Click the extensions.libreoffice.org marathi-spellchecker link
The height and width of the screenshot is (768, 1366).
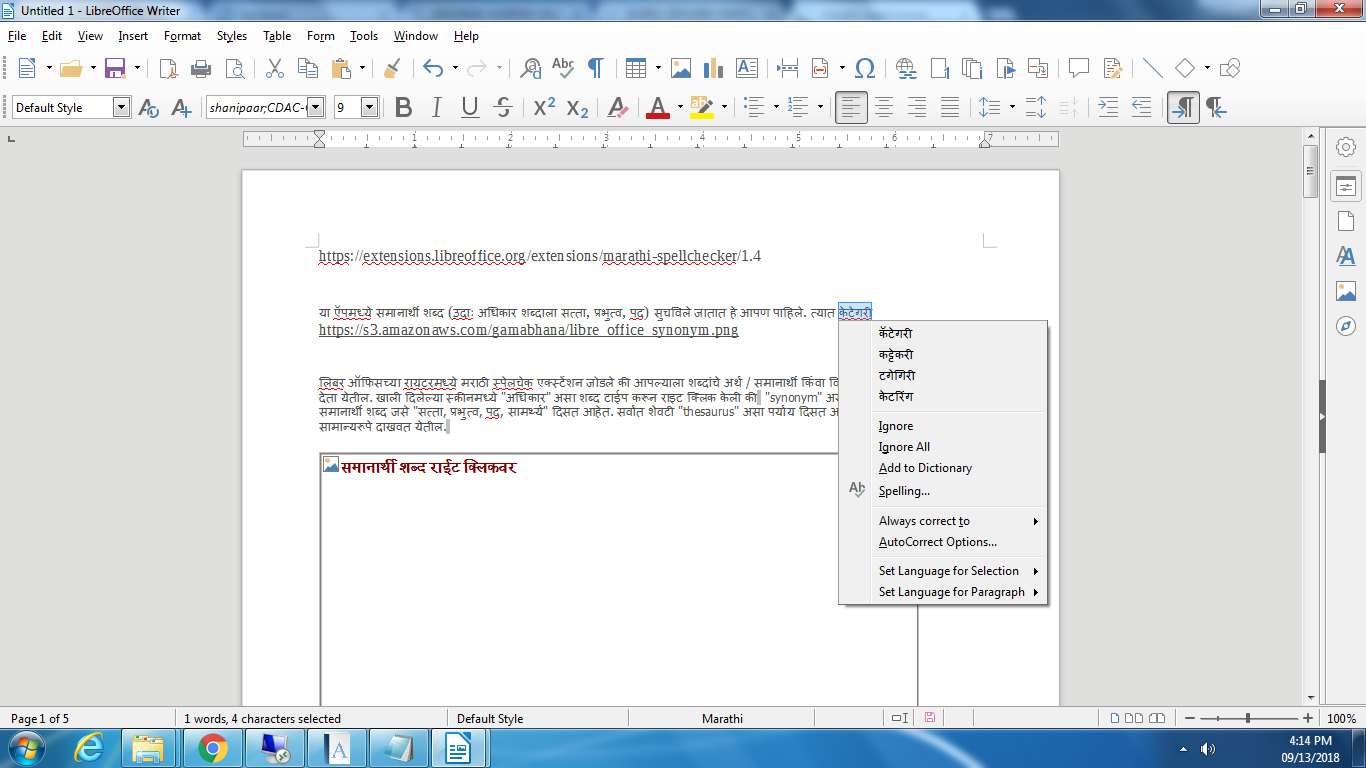pos(540,256)
